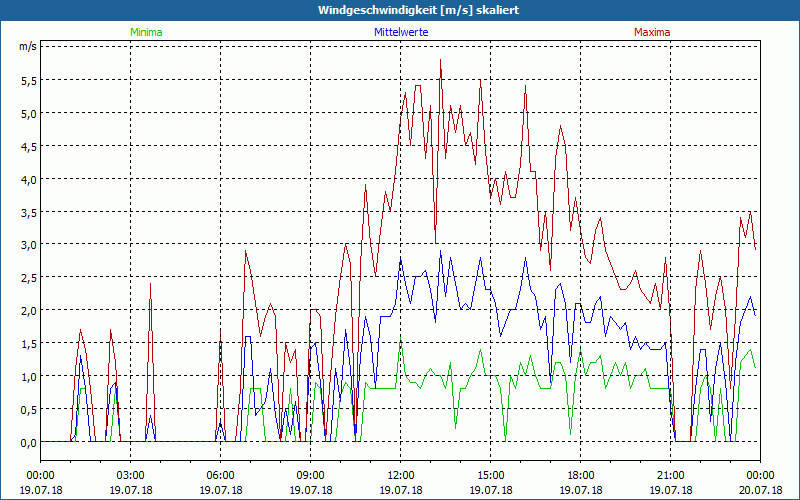This screenshot has width=800, height=500.
Task: Click the 4,5 value on y-axis
Action: [28, 146]
